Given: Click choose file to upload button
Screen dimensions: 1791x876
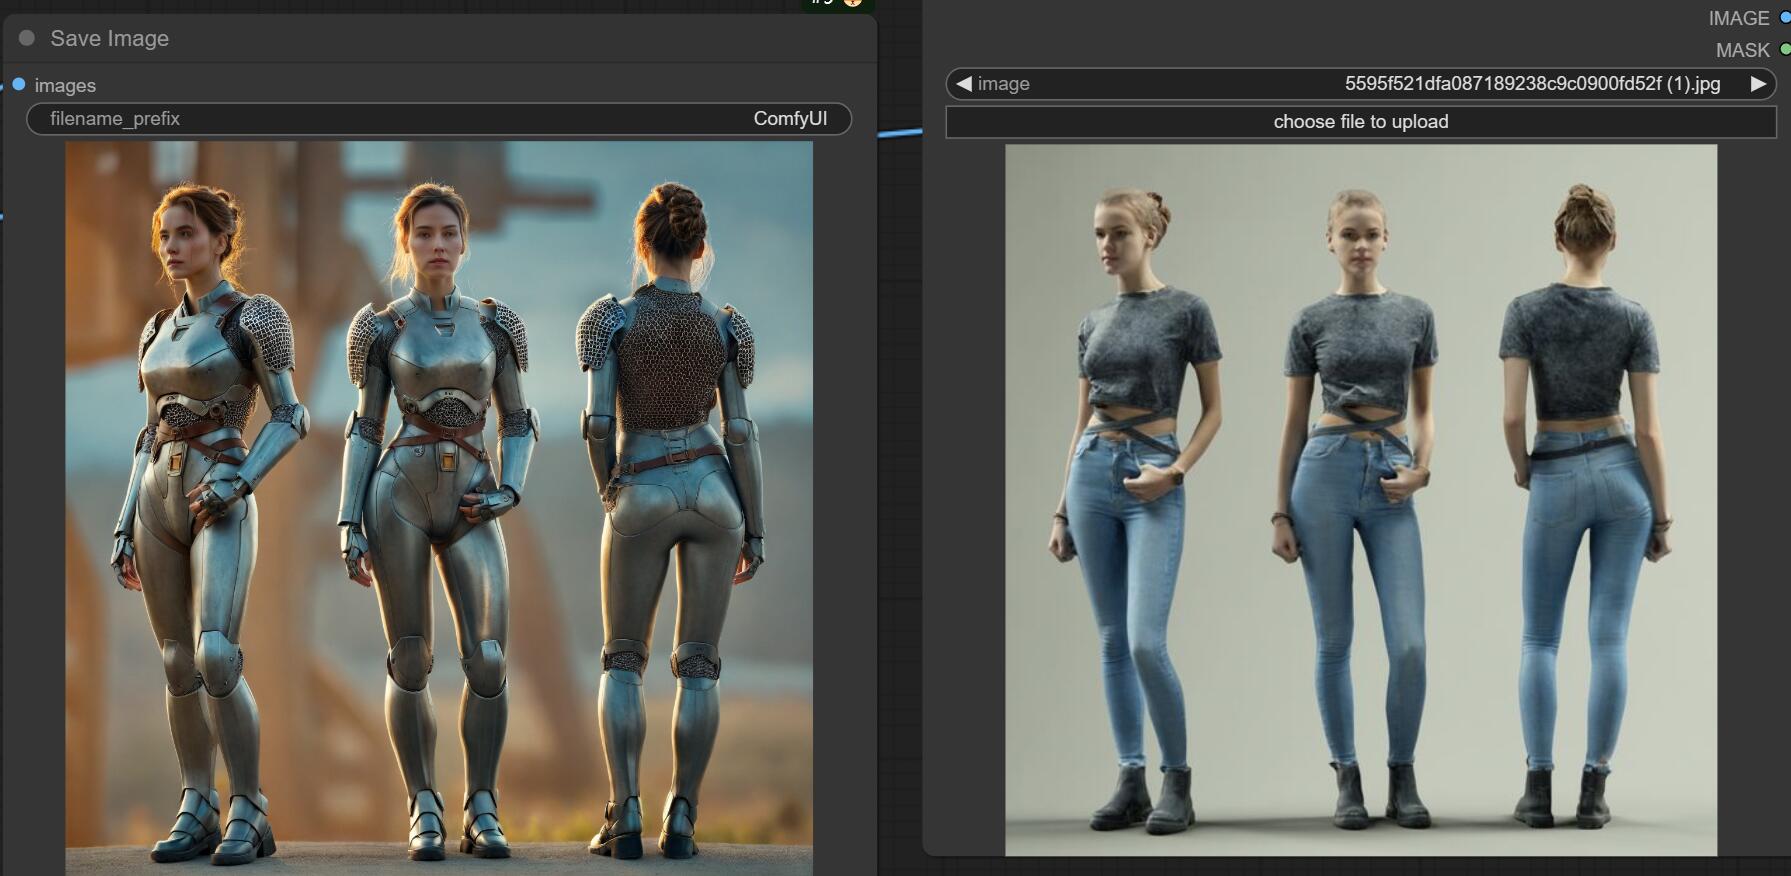Looking at the screenshot, I should click(x=1361, y=122).
